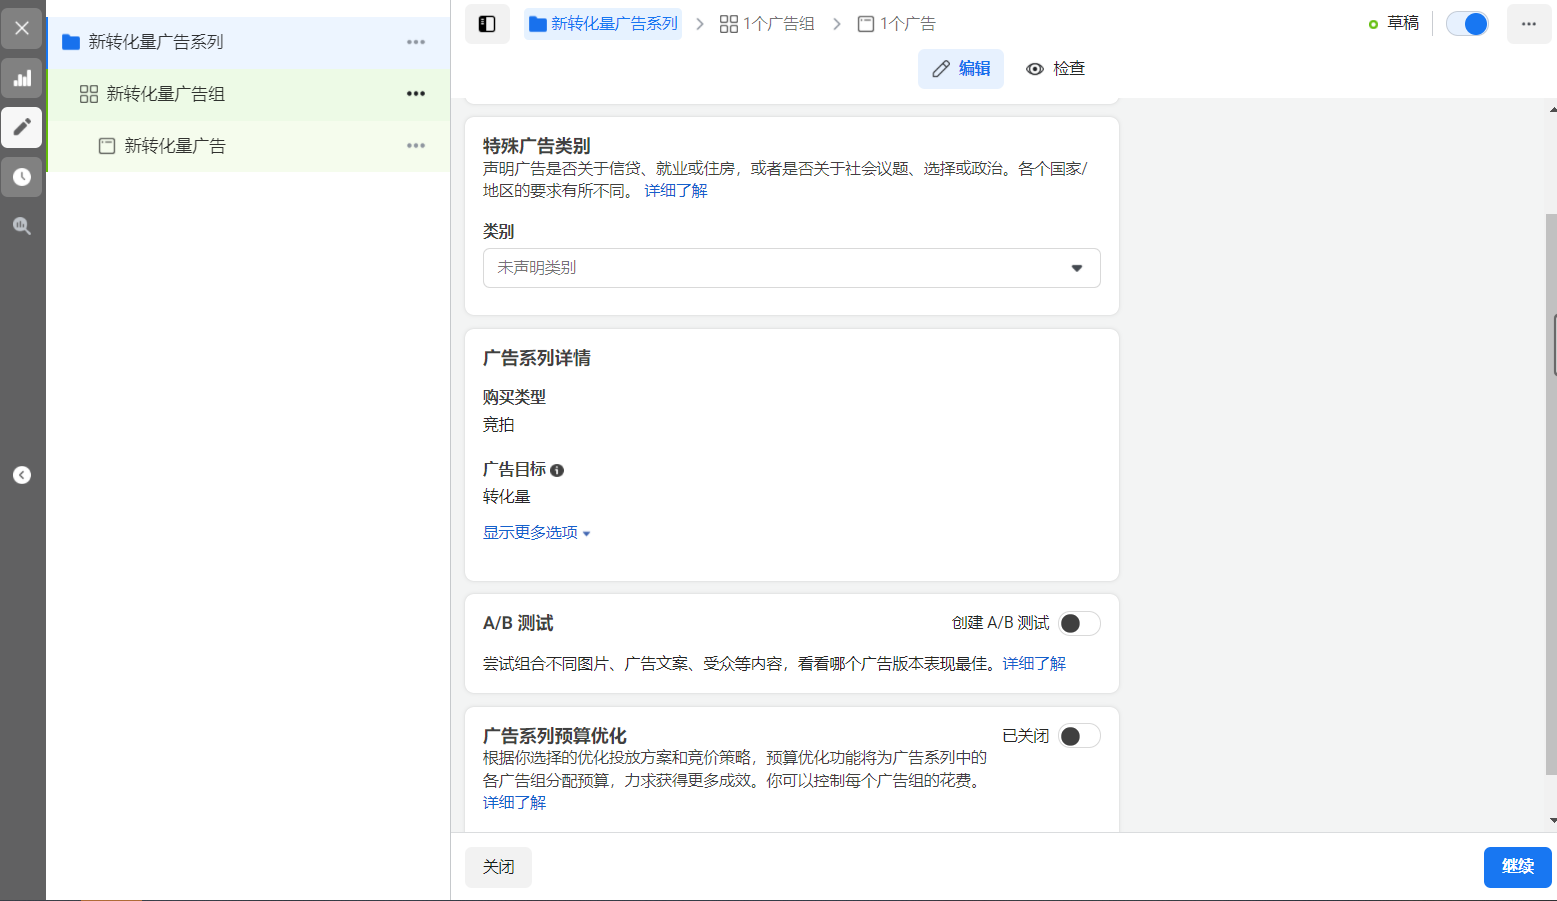Switch to the 检查 tab
This screenshot has width=1557, height=901.
tap(1055, 68)
